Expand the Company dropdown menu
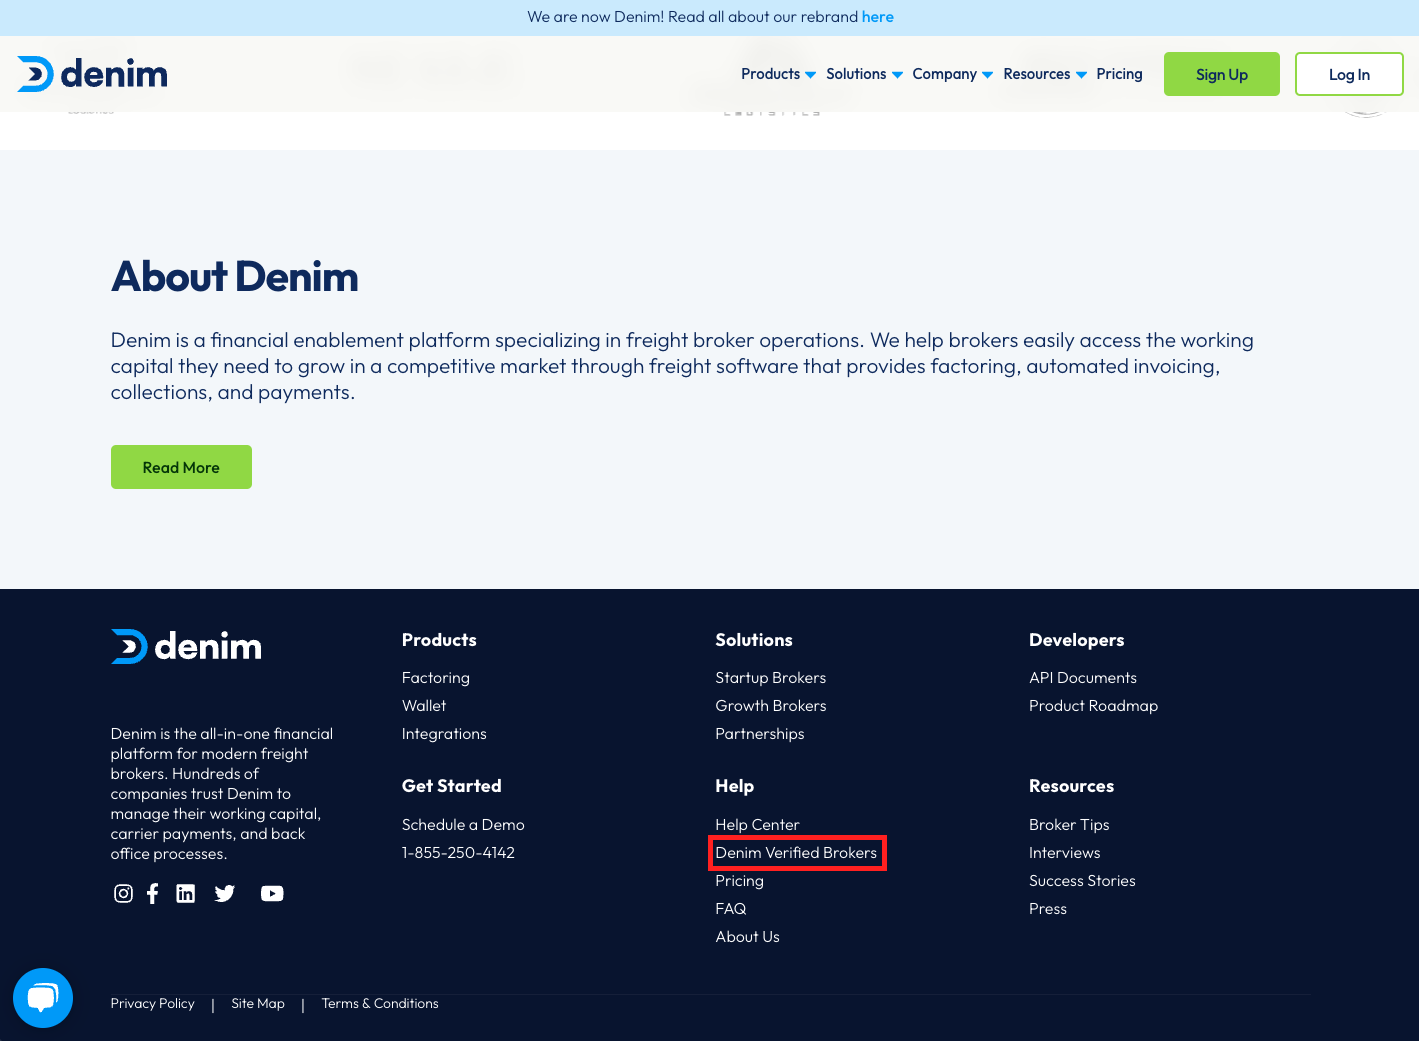Image resolution: width=1419 pixels, height=1041 pixels. tap(952, 74)
